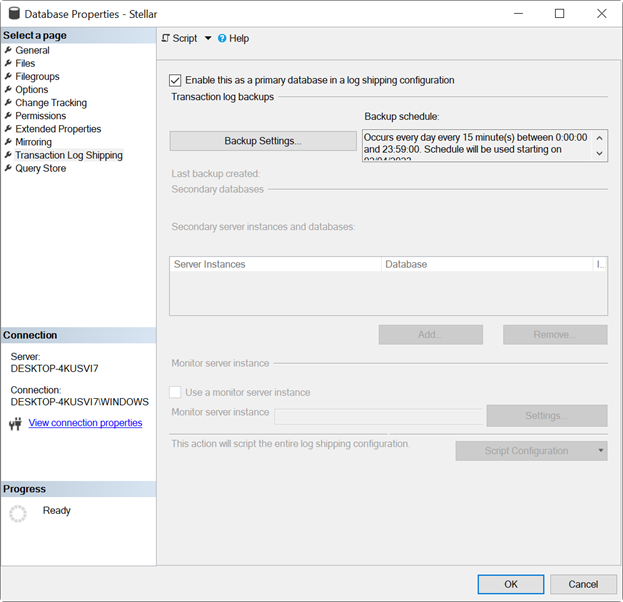
Task: Open the Extended Properties page
Action: pyautogui.click(x=58, y=129)
